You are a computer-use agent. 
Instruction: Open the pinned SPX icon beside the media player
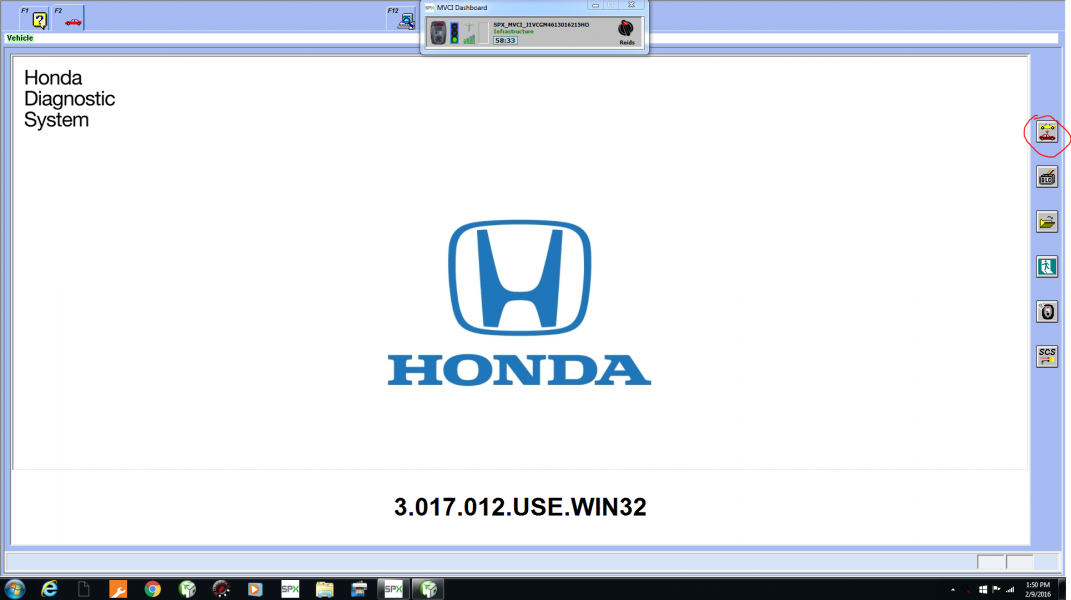[290, 589]
